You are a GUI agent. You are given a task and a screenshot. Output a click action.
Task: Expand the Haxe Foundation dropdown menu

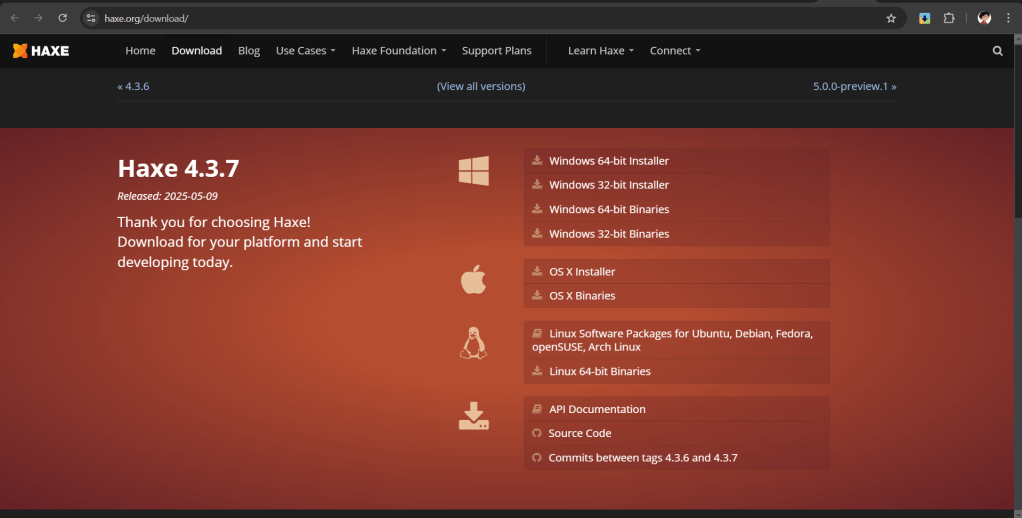[398, 51]
